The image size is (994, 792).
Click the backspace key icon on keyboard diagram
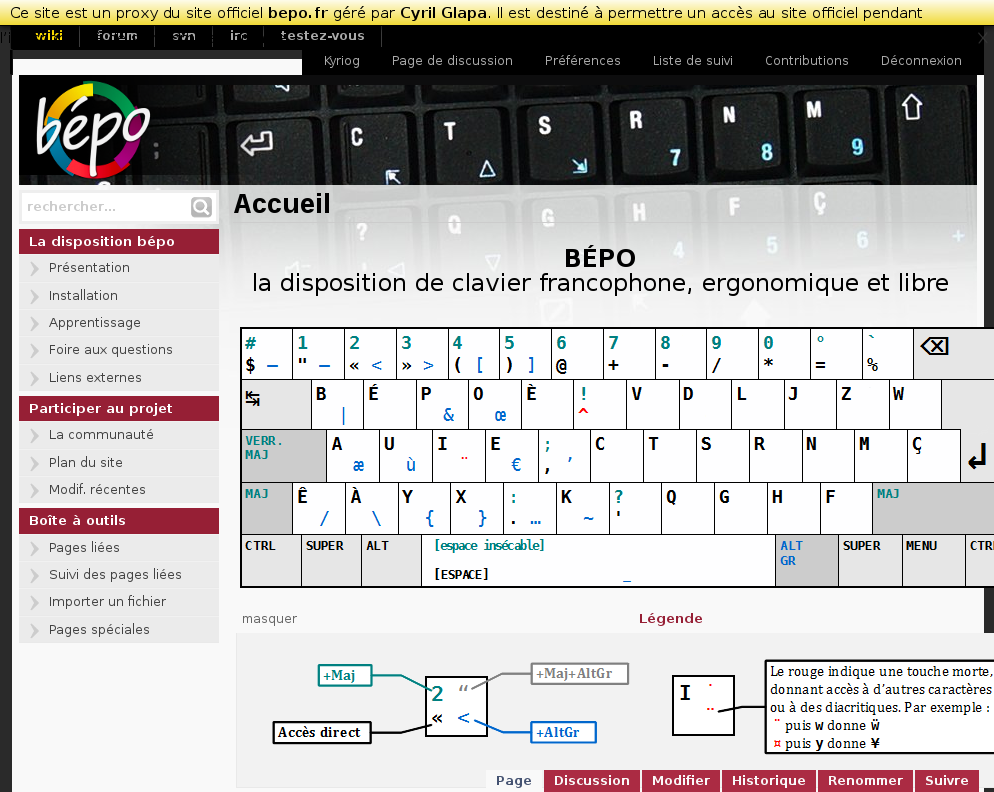(934, 346)
